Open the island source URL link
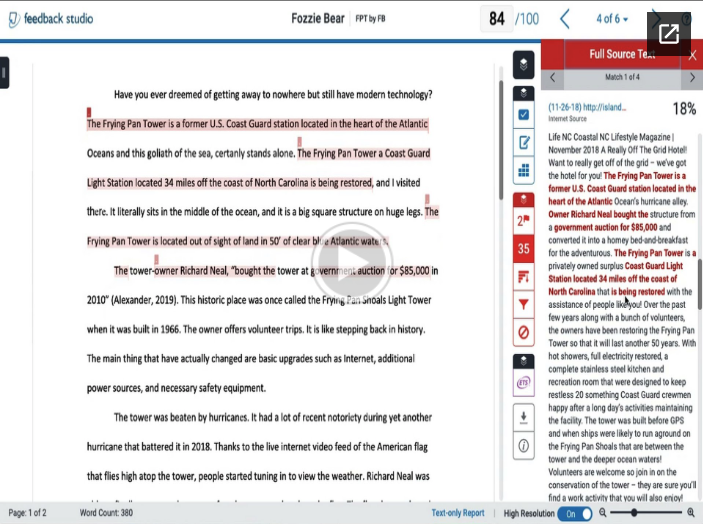This screenshot has width=703, height=524. (587, 107)
